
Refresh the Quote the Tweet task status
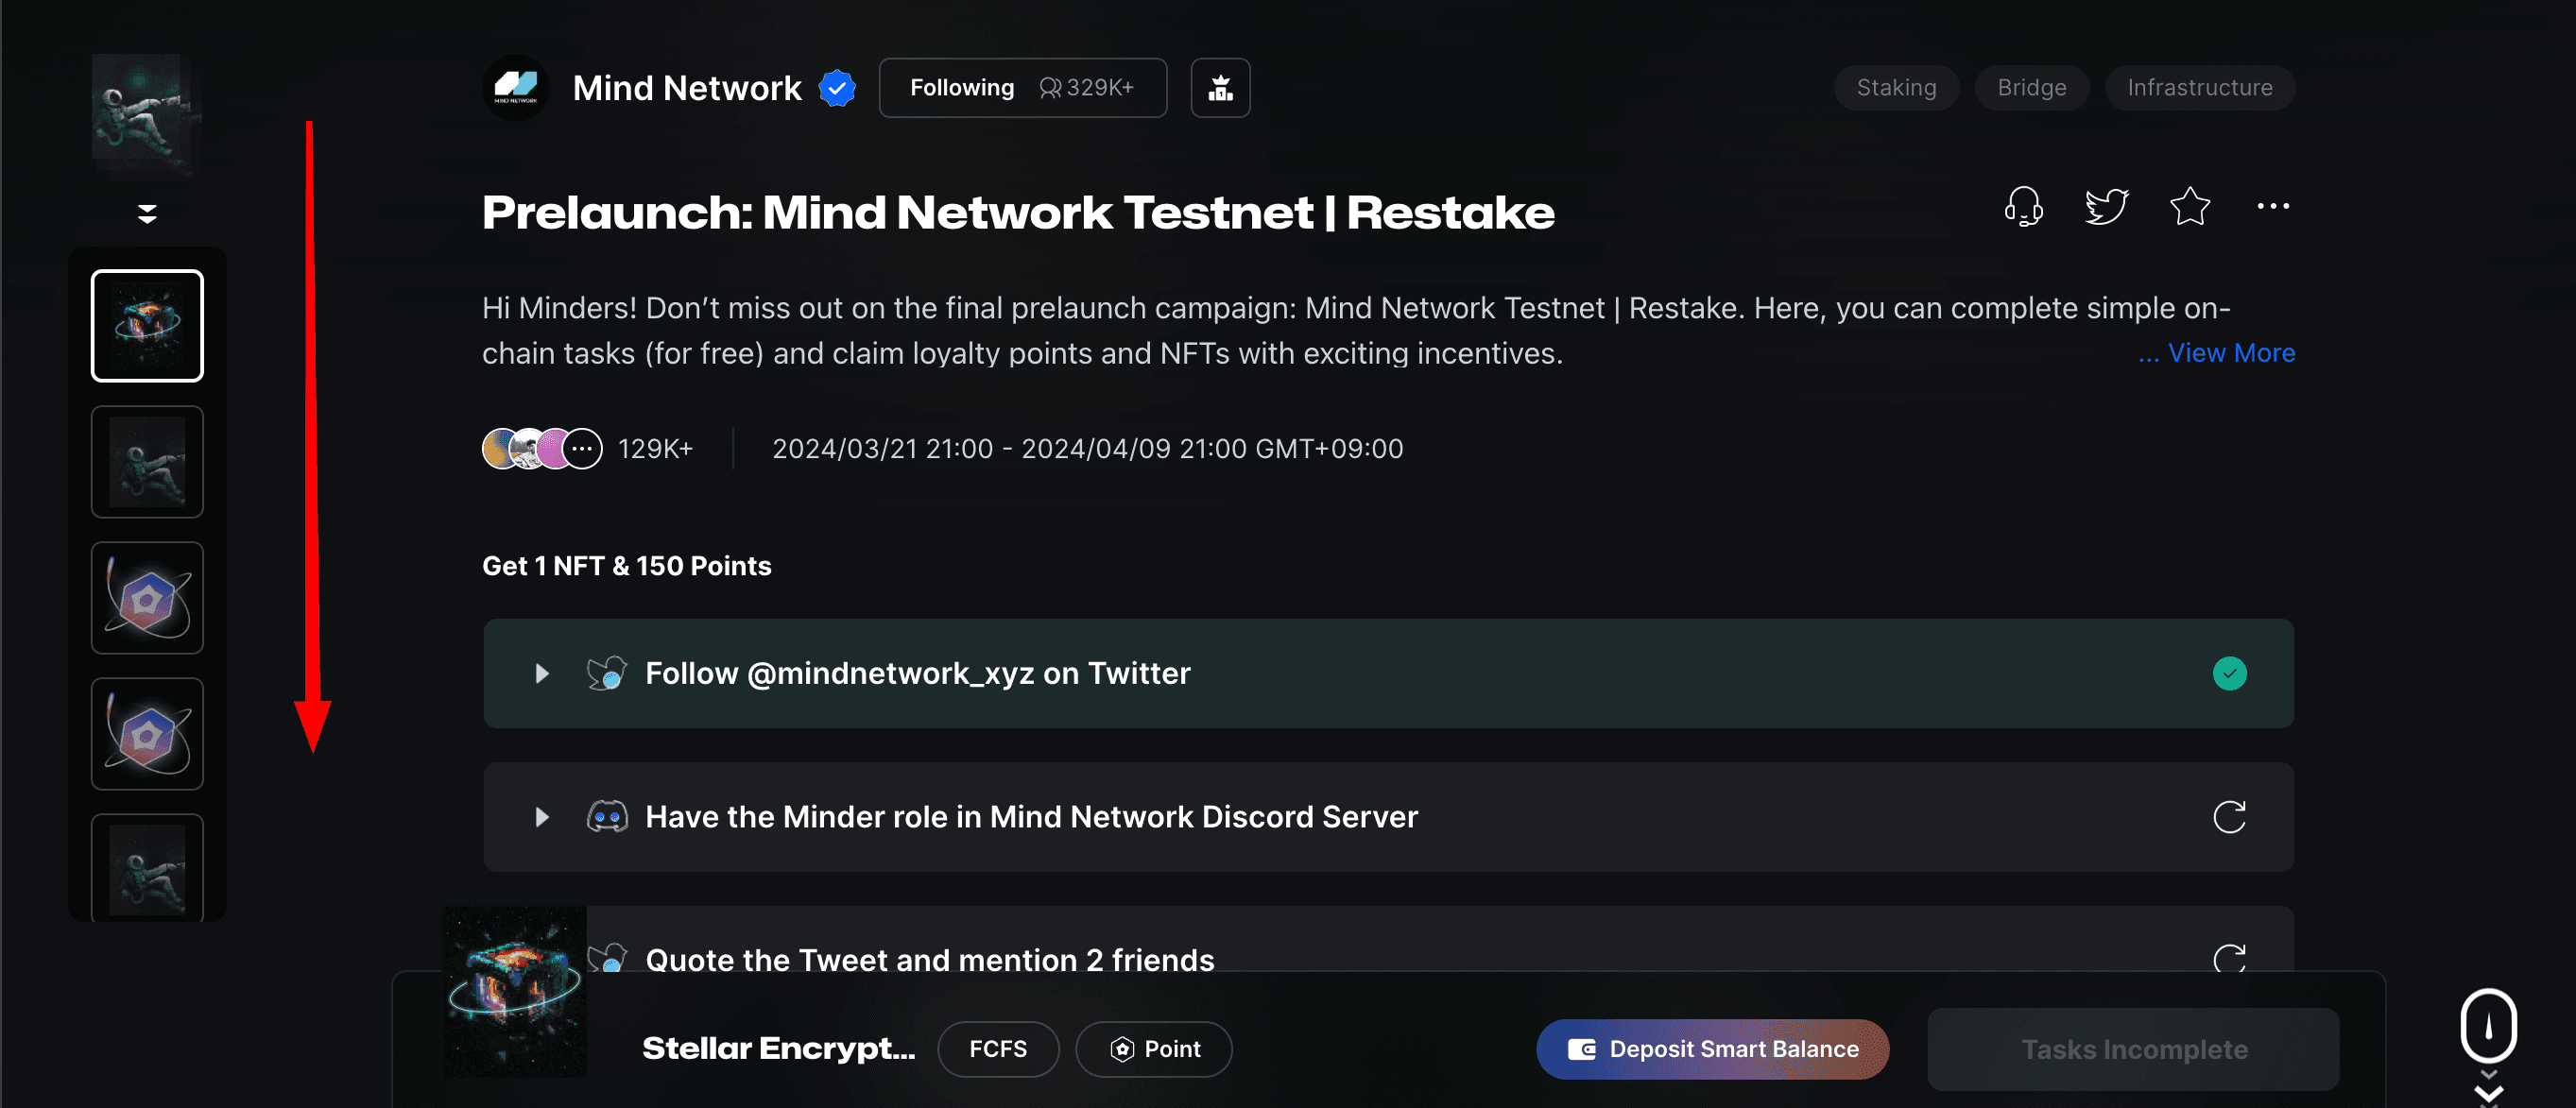[x=2229, y=958]
